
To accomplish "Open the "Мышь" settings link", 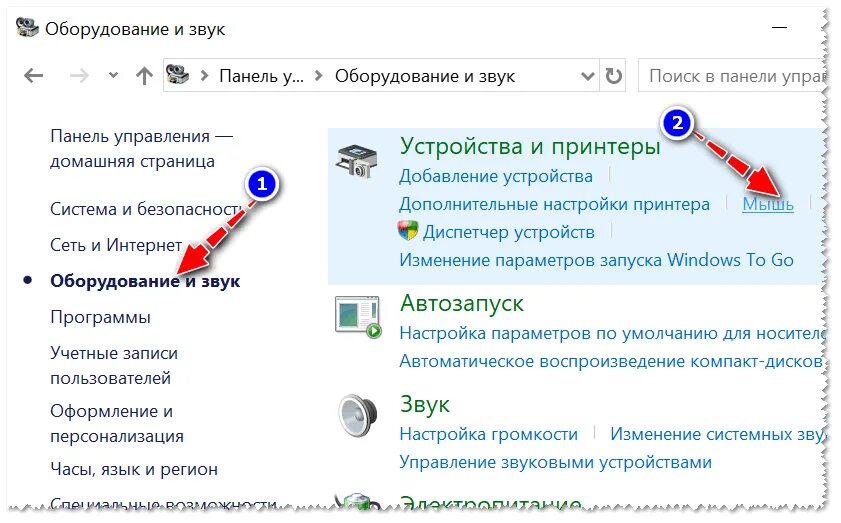I will [768, 204].
